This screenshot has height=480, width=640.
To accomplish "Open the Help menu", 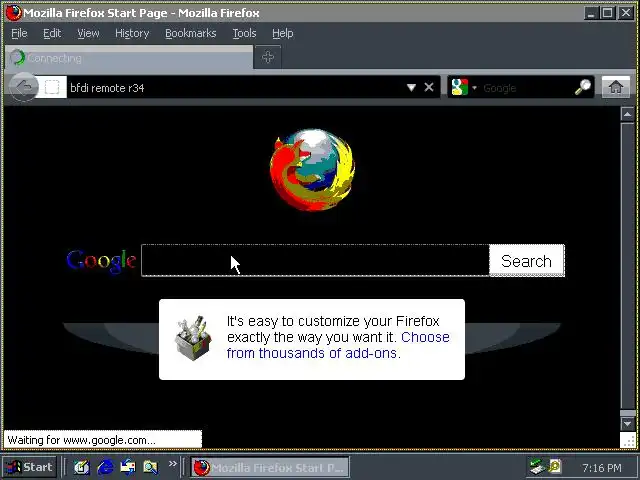I will 282,33.
